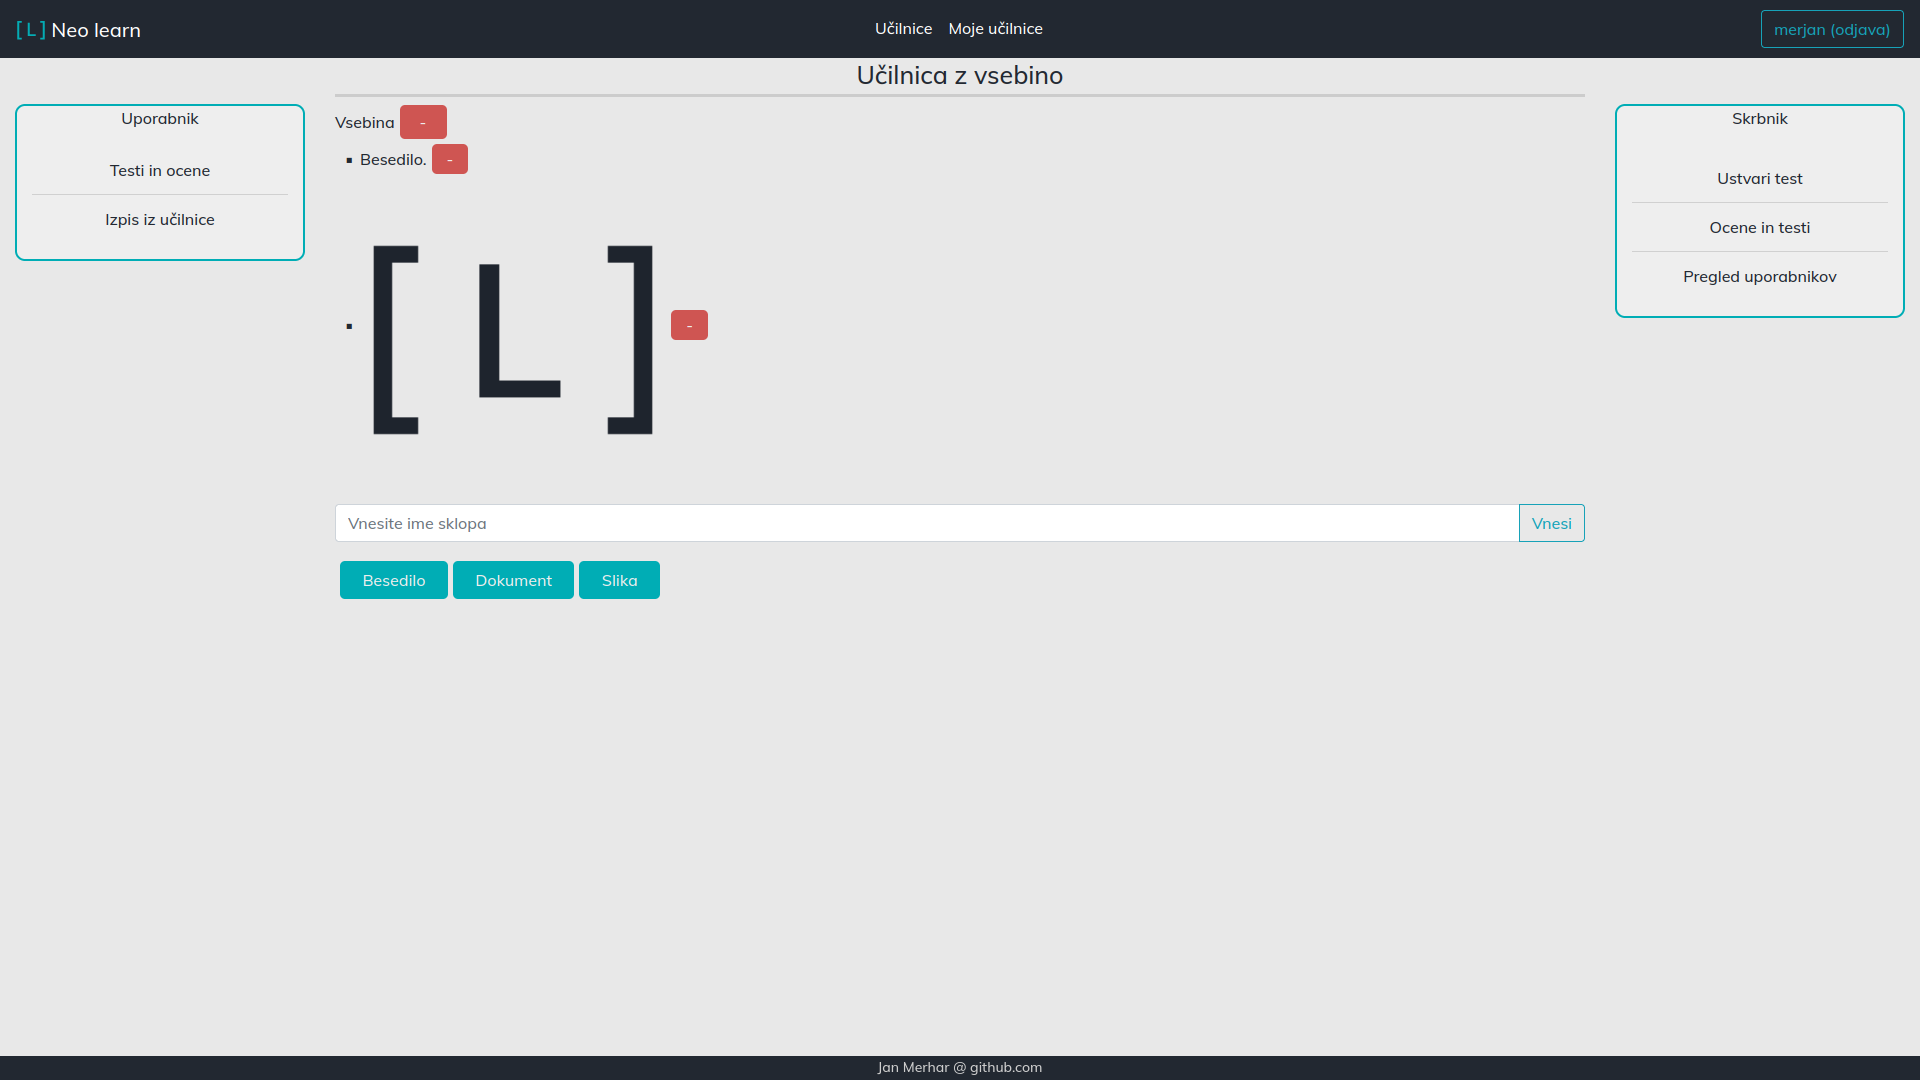The height and width of the screenshot is (1080, 1920).
Task: Click the Besedilo. list item text
Action: [x=392, y=160]
